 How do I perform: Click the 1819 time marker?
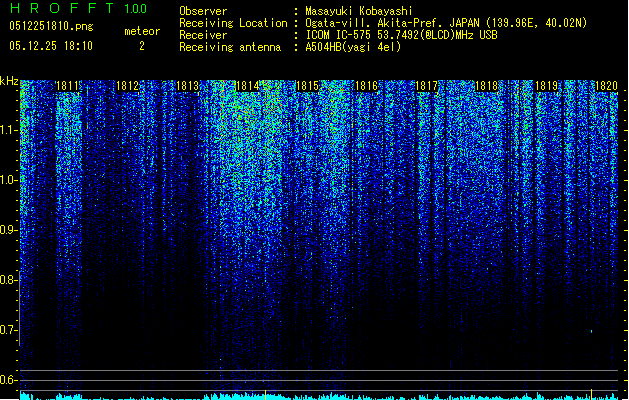point(546,86)
